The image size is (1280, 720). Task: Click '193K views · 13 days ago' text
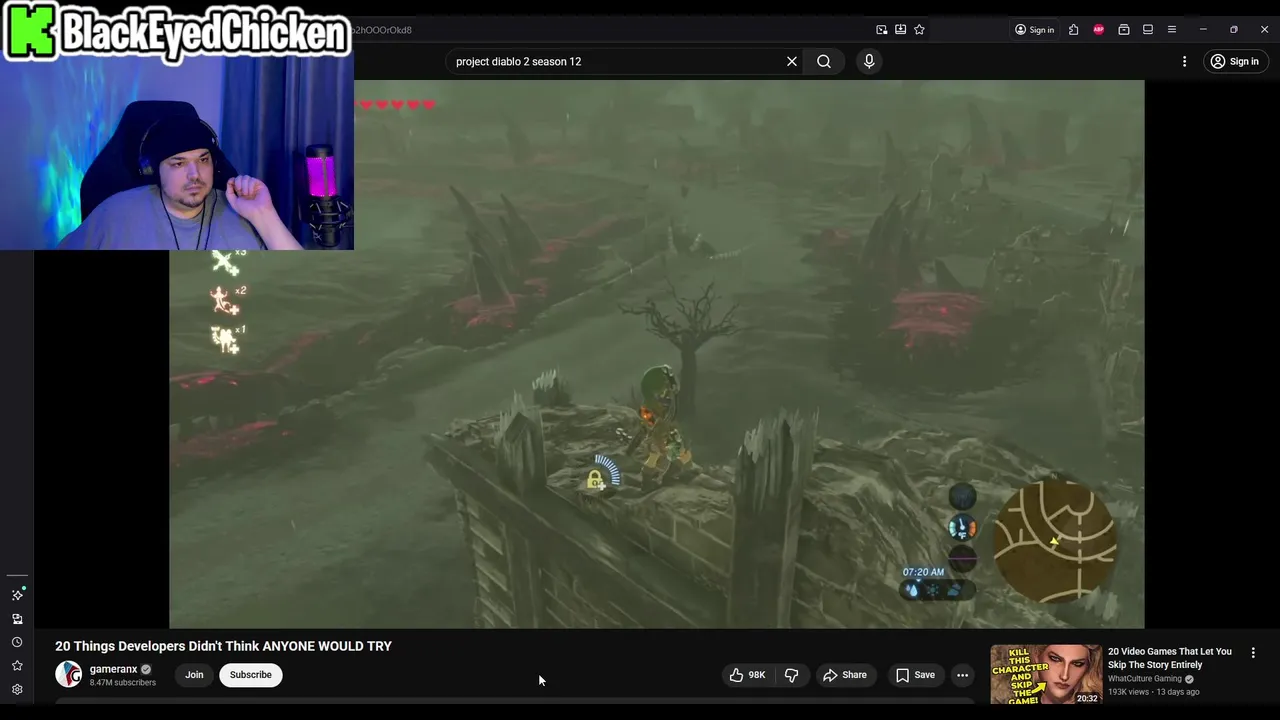(x=1153, y=692)
